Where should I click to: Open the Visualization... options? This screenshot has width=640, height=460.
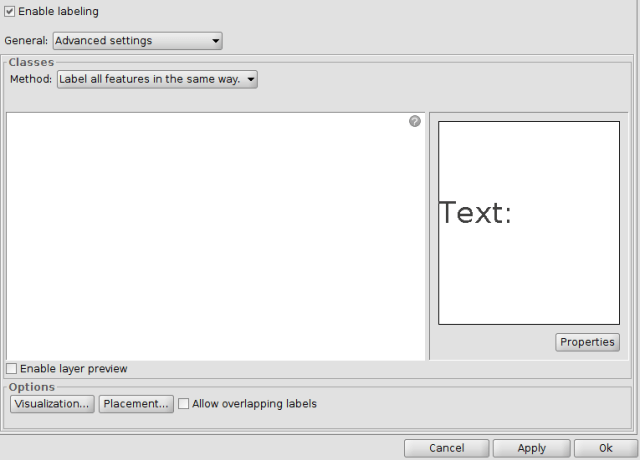point(52,404)
